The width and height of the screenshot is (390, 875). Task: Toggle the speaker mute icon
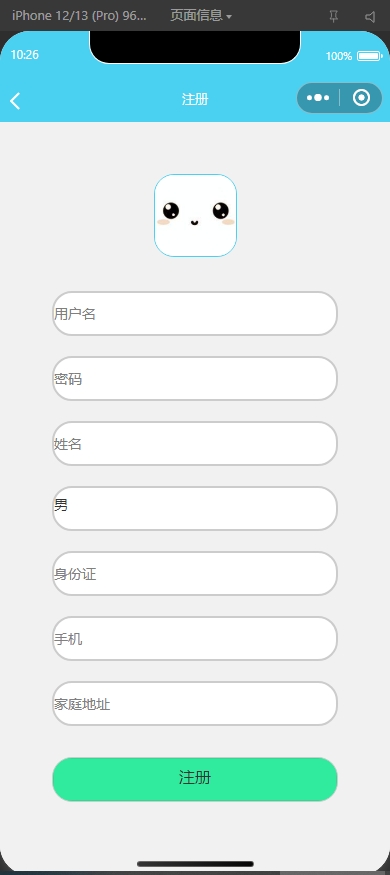tap(370, 17)
